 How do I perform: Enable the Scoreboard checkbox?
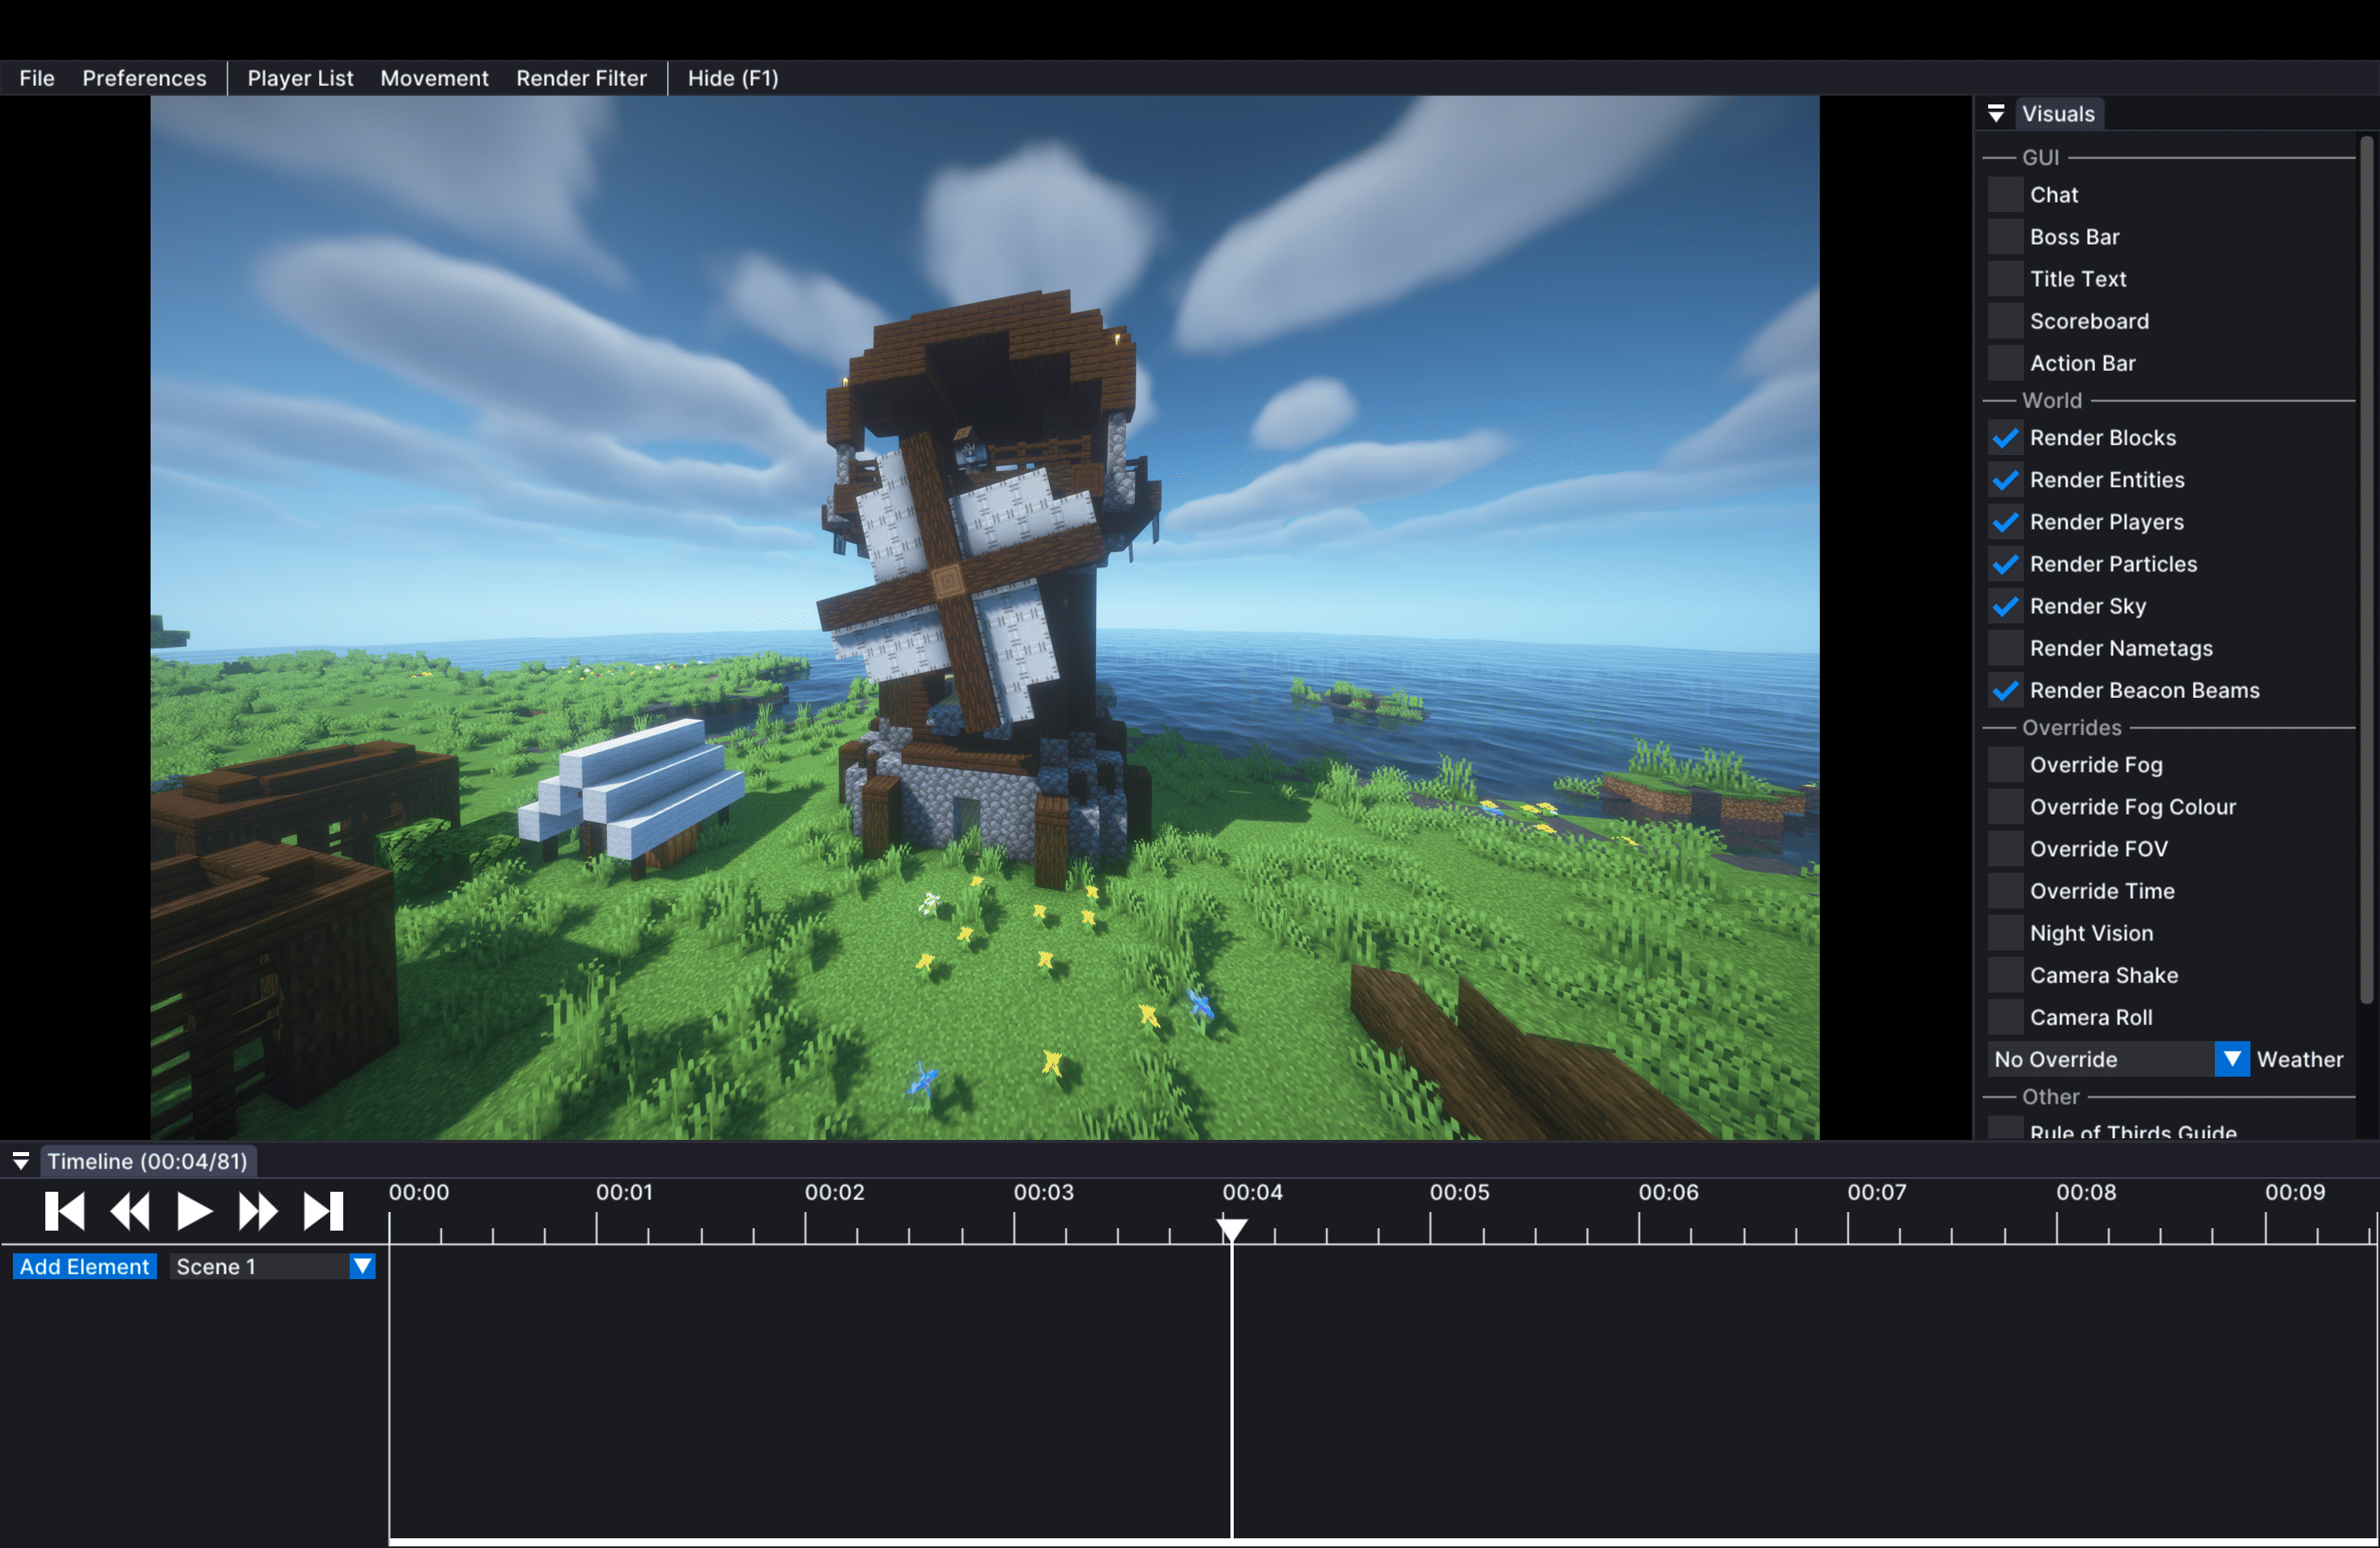(x=2005, y=321)
